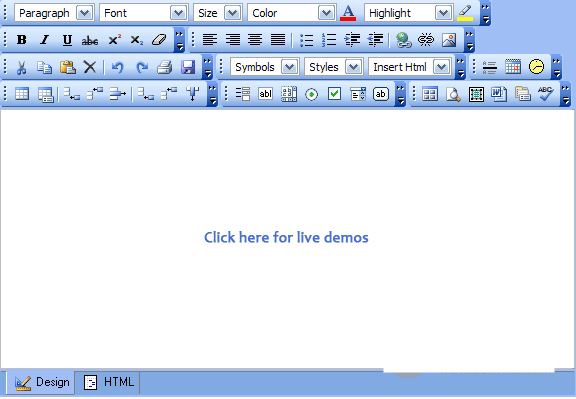Image resolution: width=576 pixels, height=399 pixels.
Task: Follow the 'Click here for live demos' link
Action: tap(286, 237)
